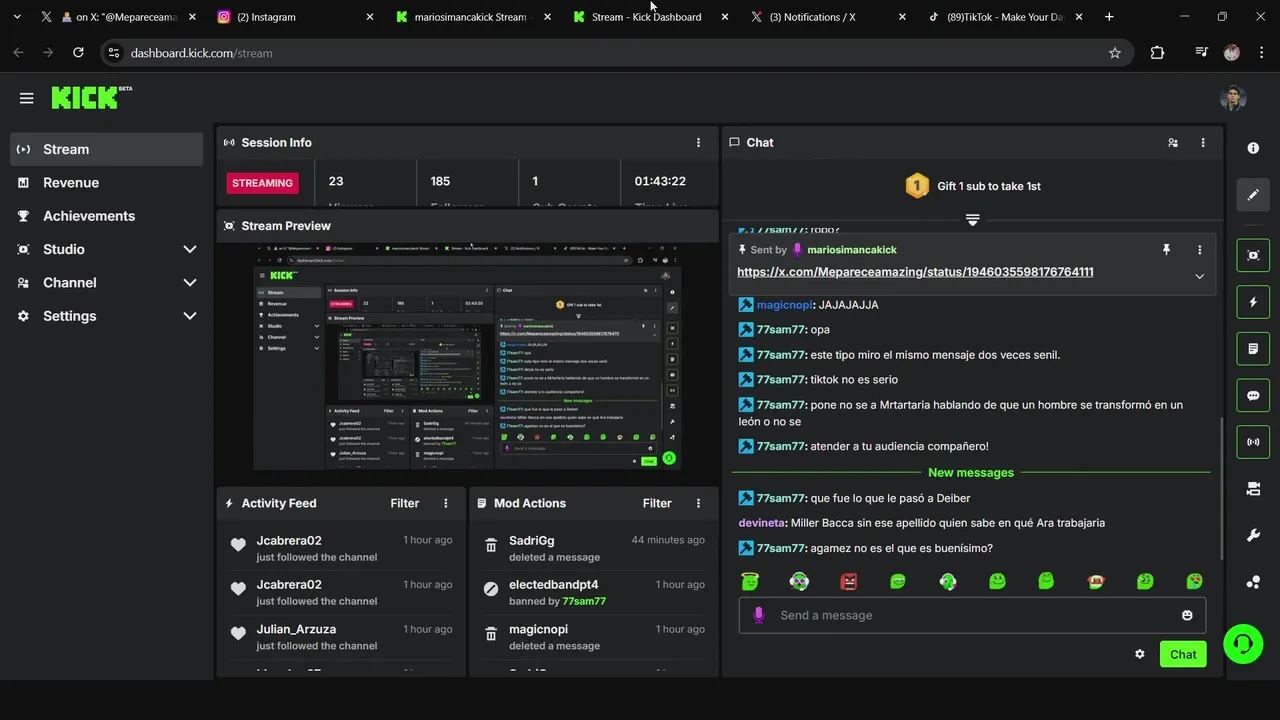Screen dimensions: 1280x720
Task: Open Activity Feed three-dot menu
Action: 446,503
